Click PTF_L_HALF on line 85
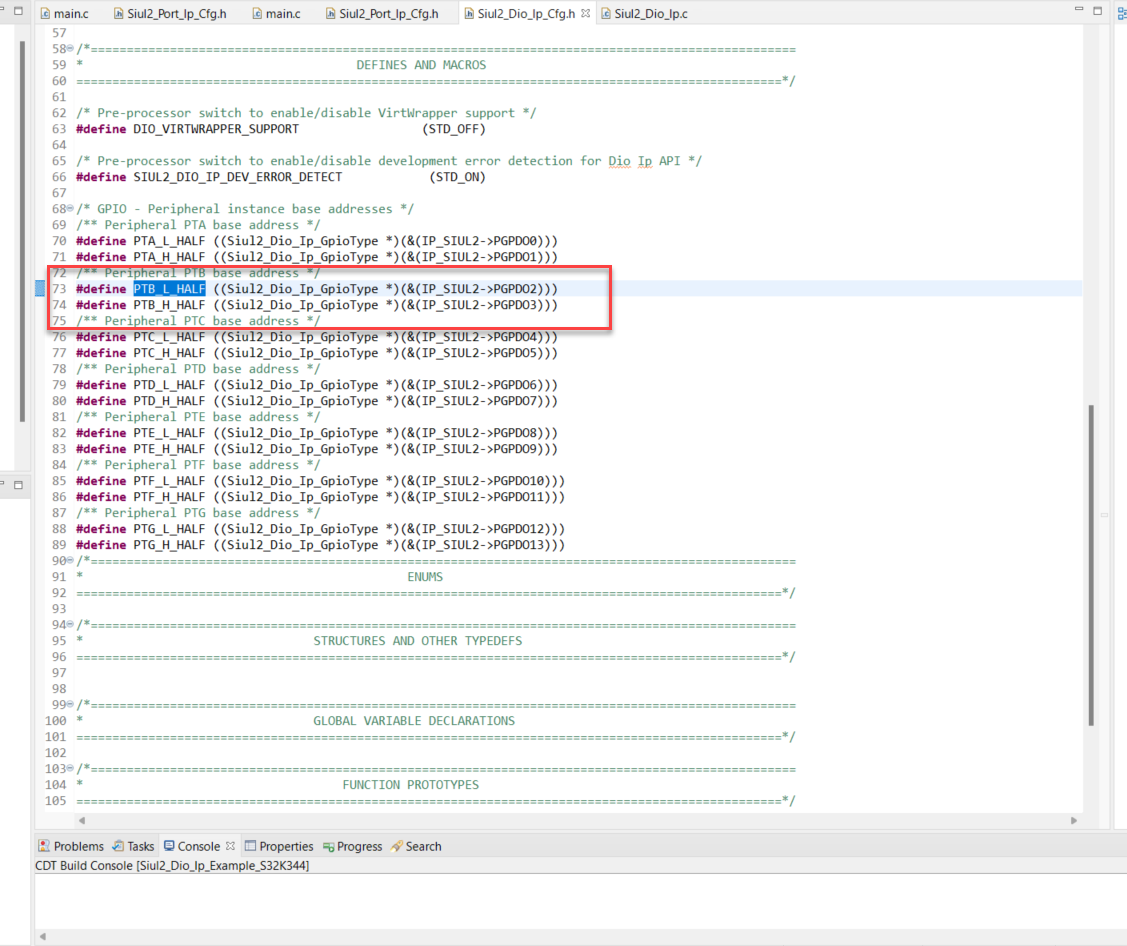Viewport: 1127px width, 946px height. 170,481
